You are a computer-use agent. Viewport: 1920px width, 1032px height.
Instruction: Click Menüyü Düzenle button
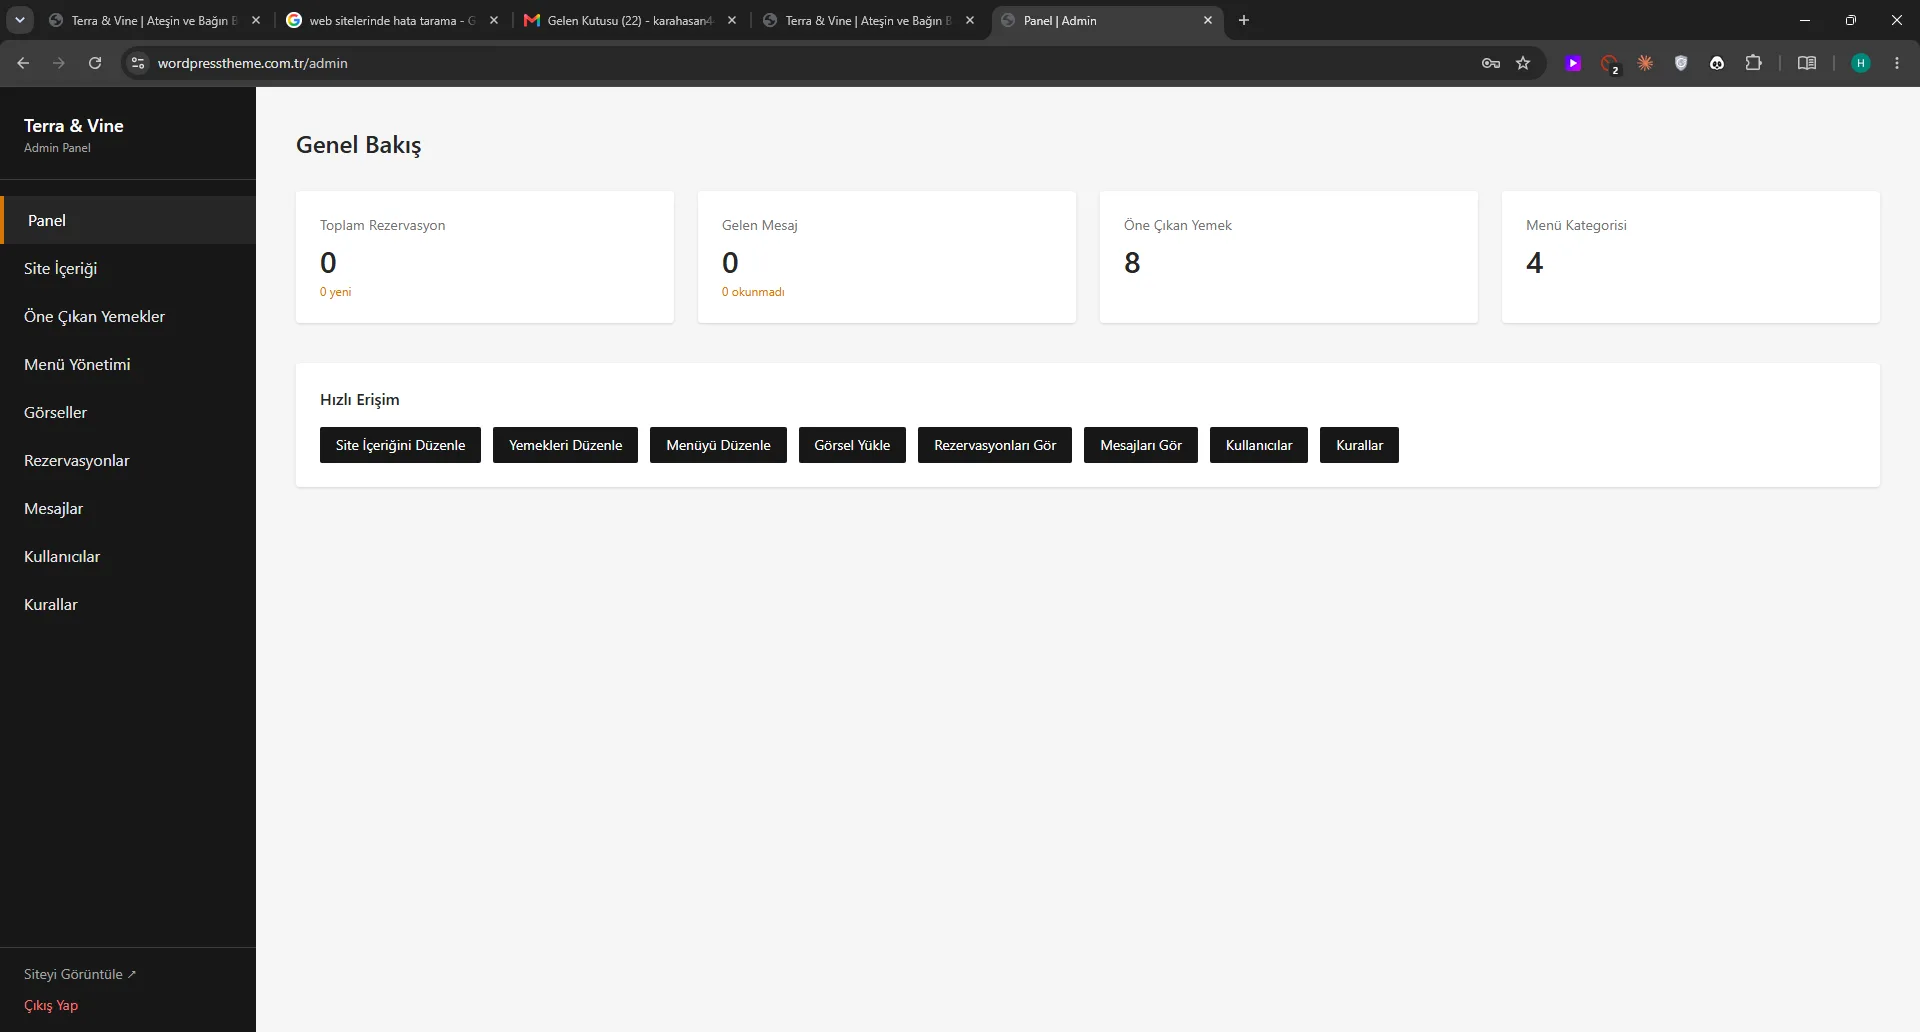coord(718,445)
